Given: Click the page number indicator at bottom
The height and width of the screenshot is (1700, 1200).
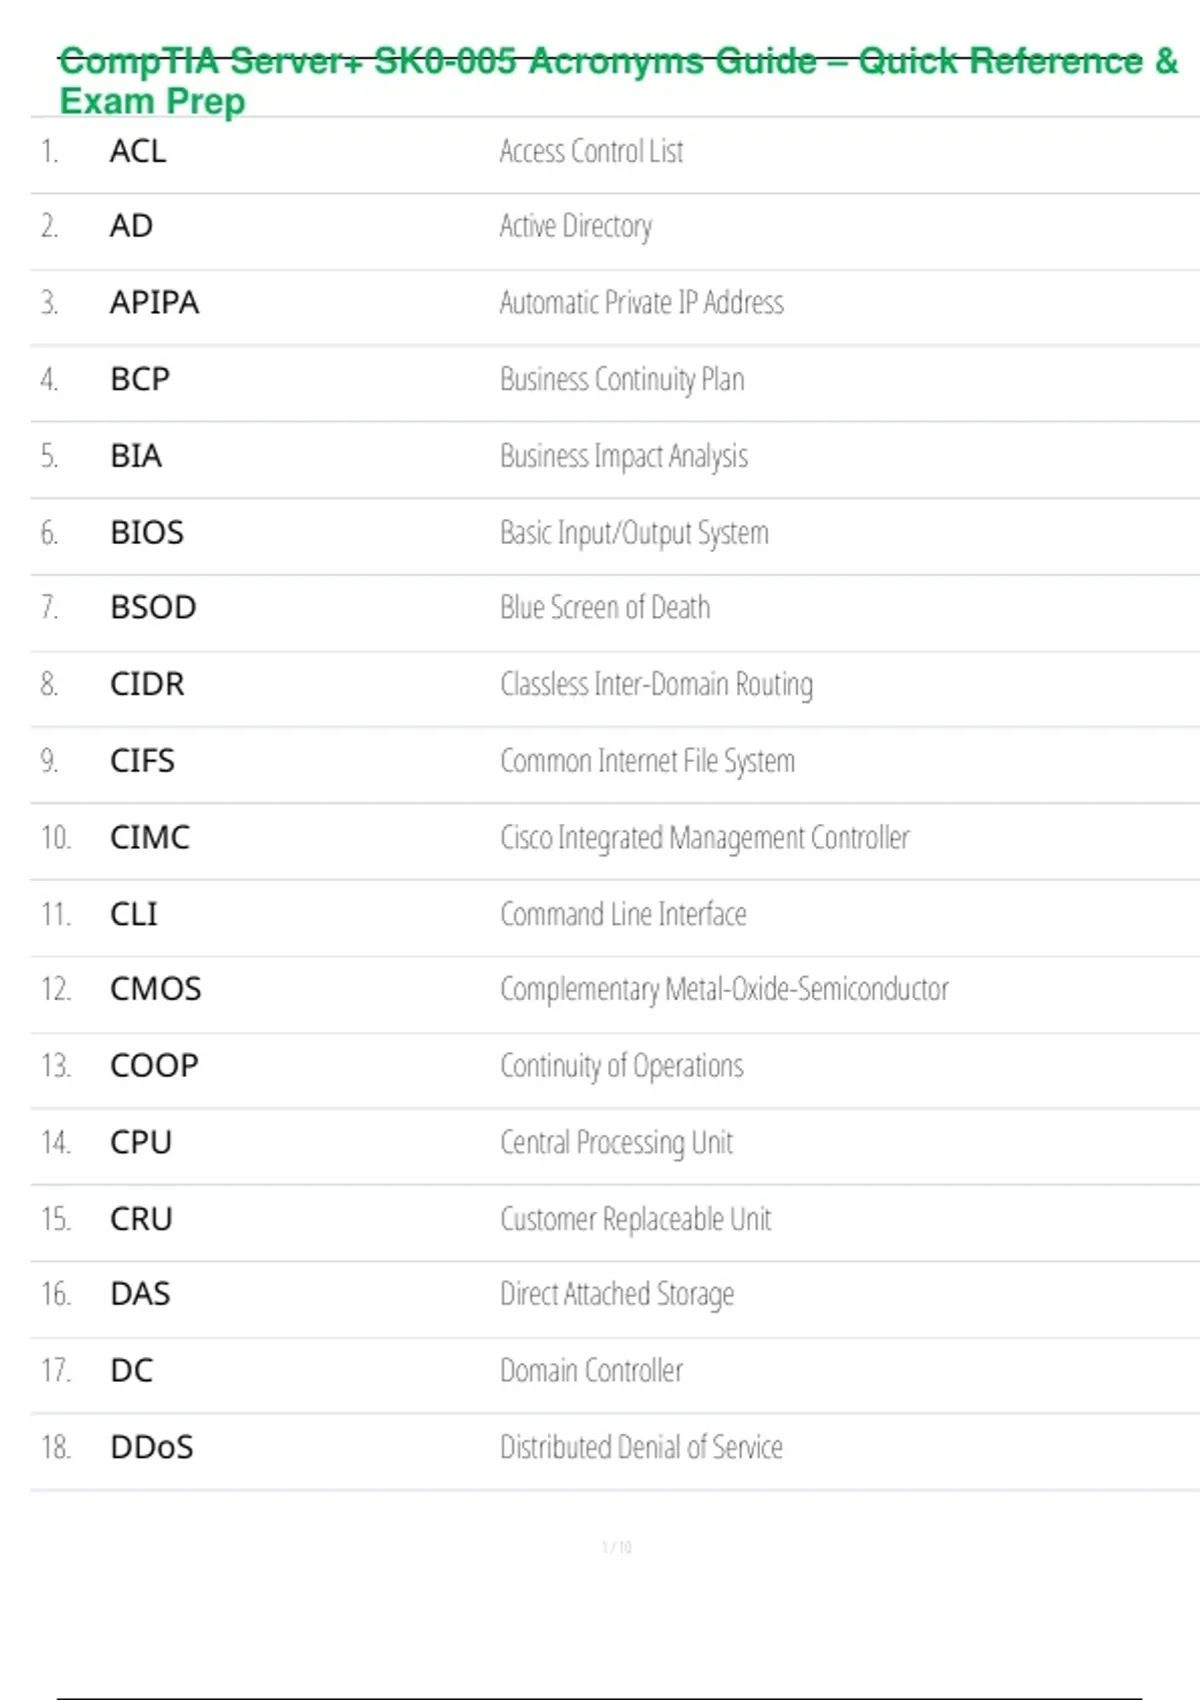Looking at the screenshot, I should [616, 1547].
